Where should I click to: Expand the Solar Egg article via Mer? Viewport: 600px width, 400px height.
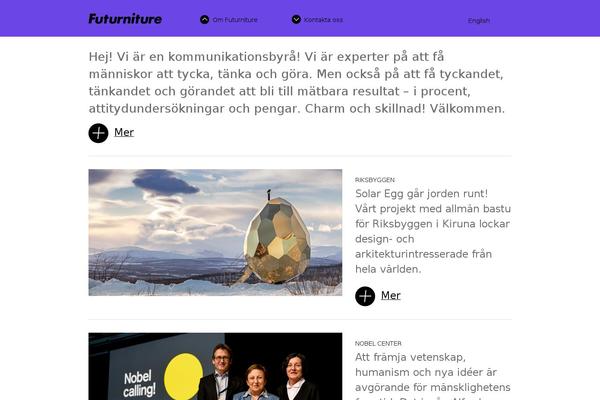coord(391,296)
